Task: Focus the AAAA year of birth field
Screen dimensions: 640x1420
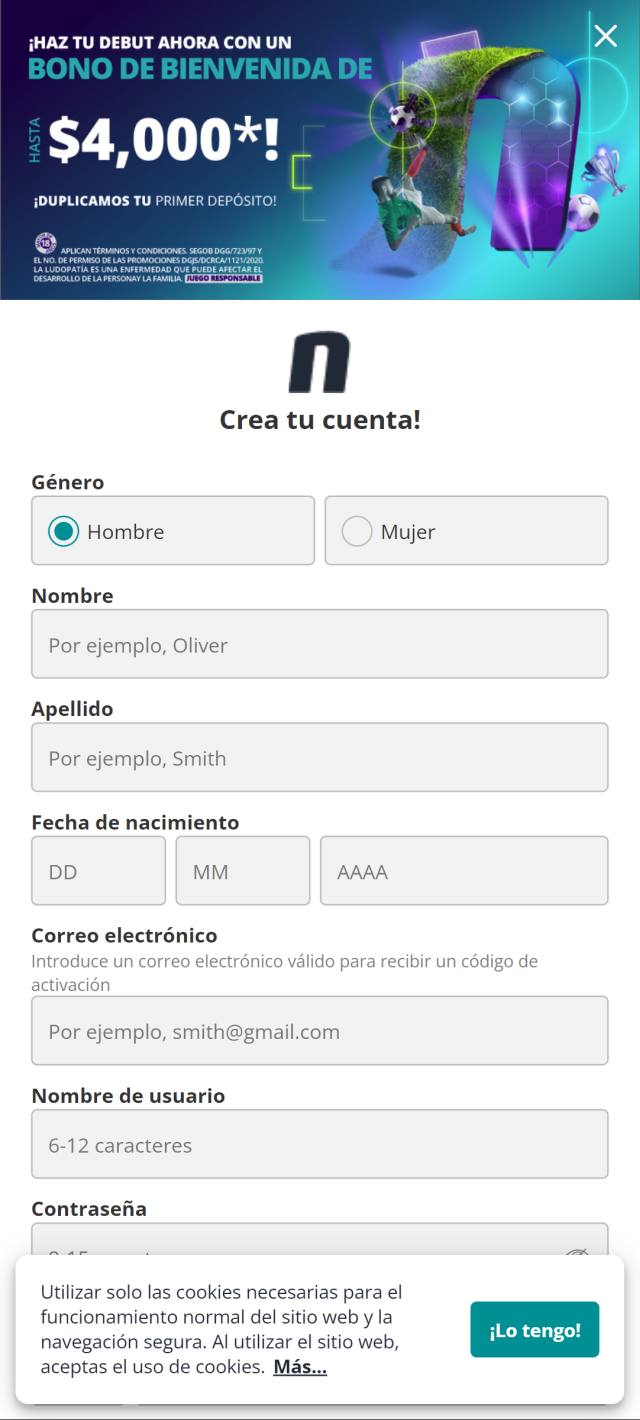Action: (463, 871)
